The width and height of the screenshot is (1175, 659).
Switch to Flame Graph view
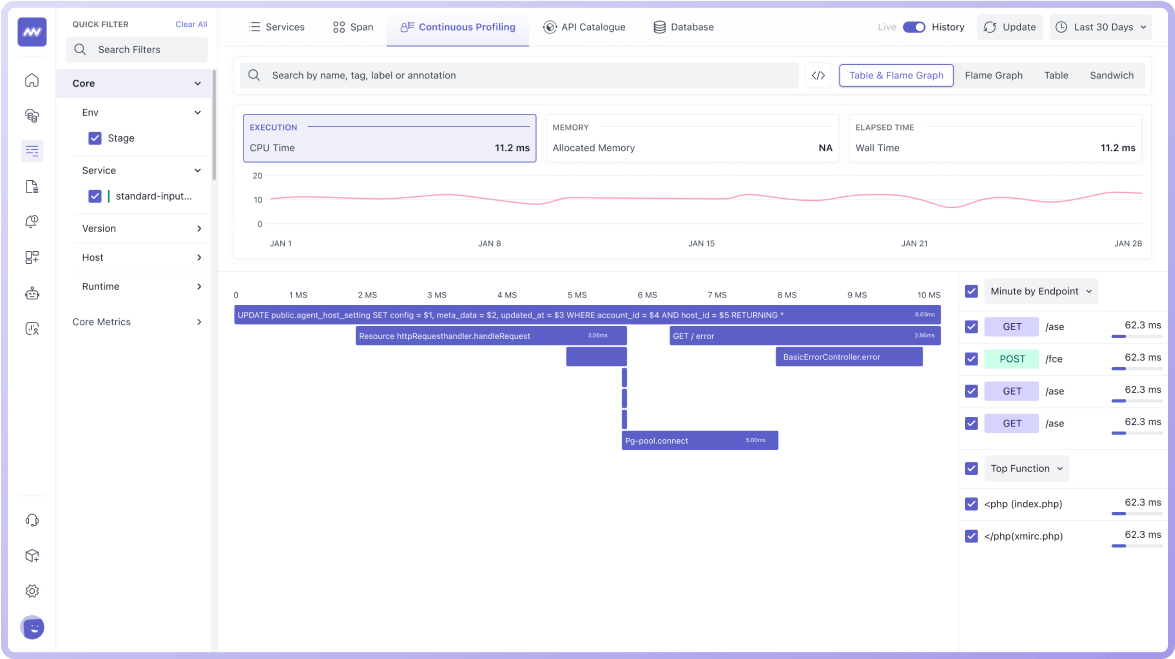994,75
